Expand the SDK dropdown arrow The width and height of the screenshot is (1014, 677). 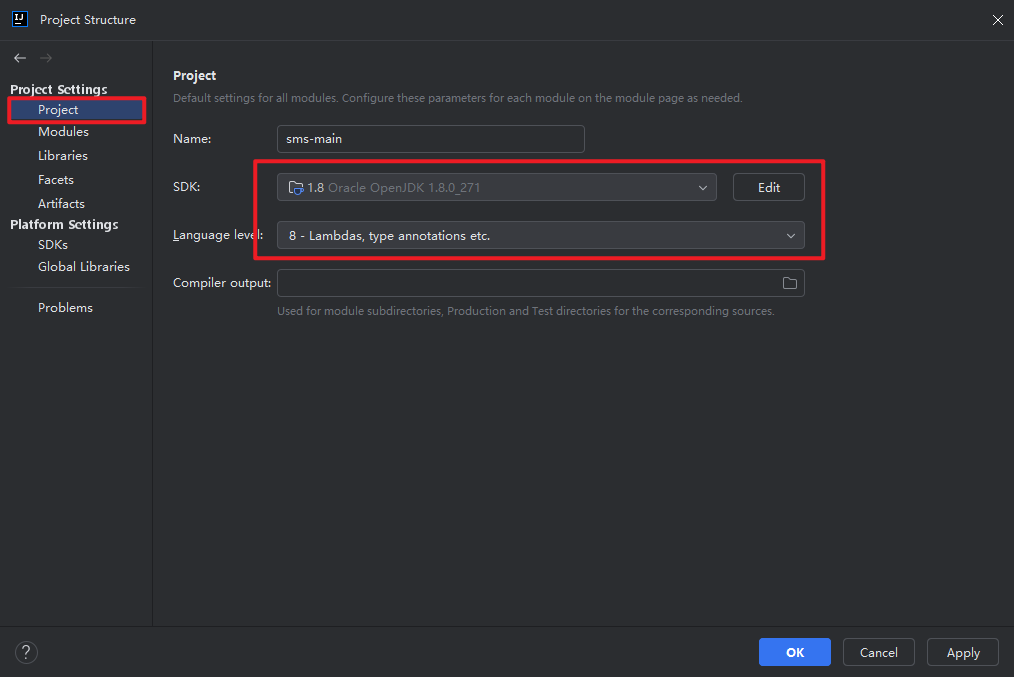coord(702,188)
